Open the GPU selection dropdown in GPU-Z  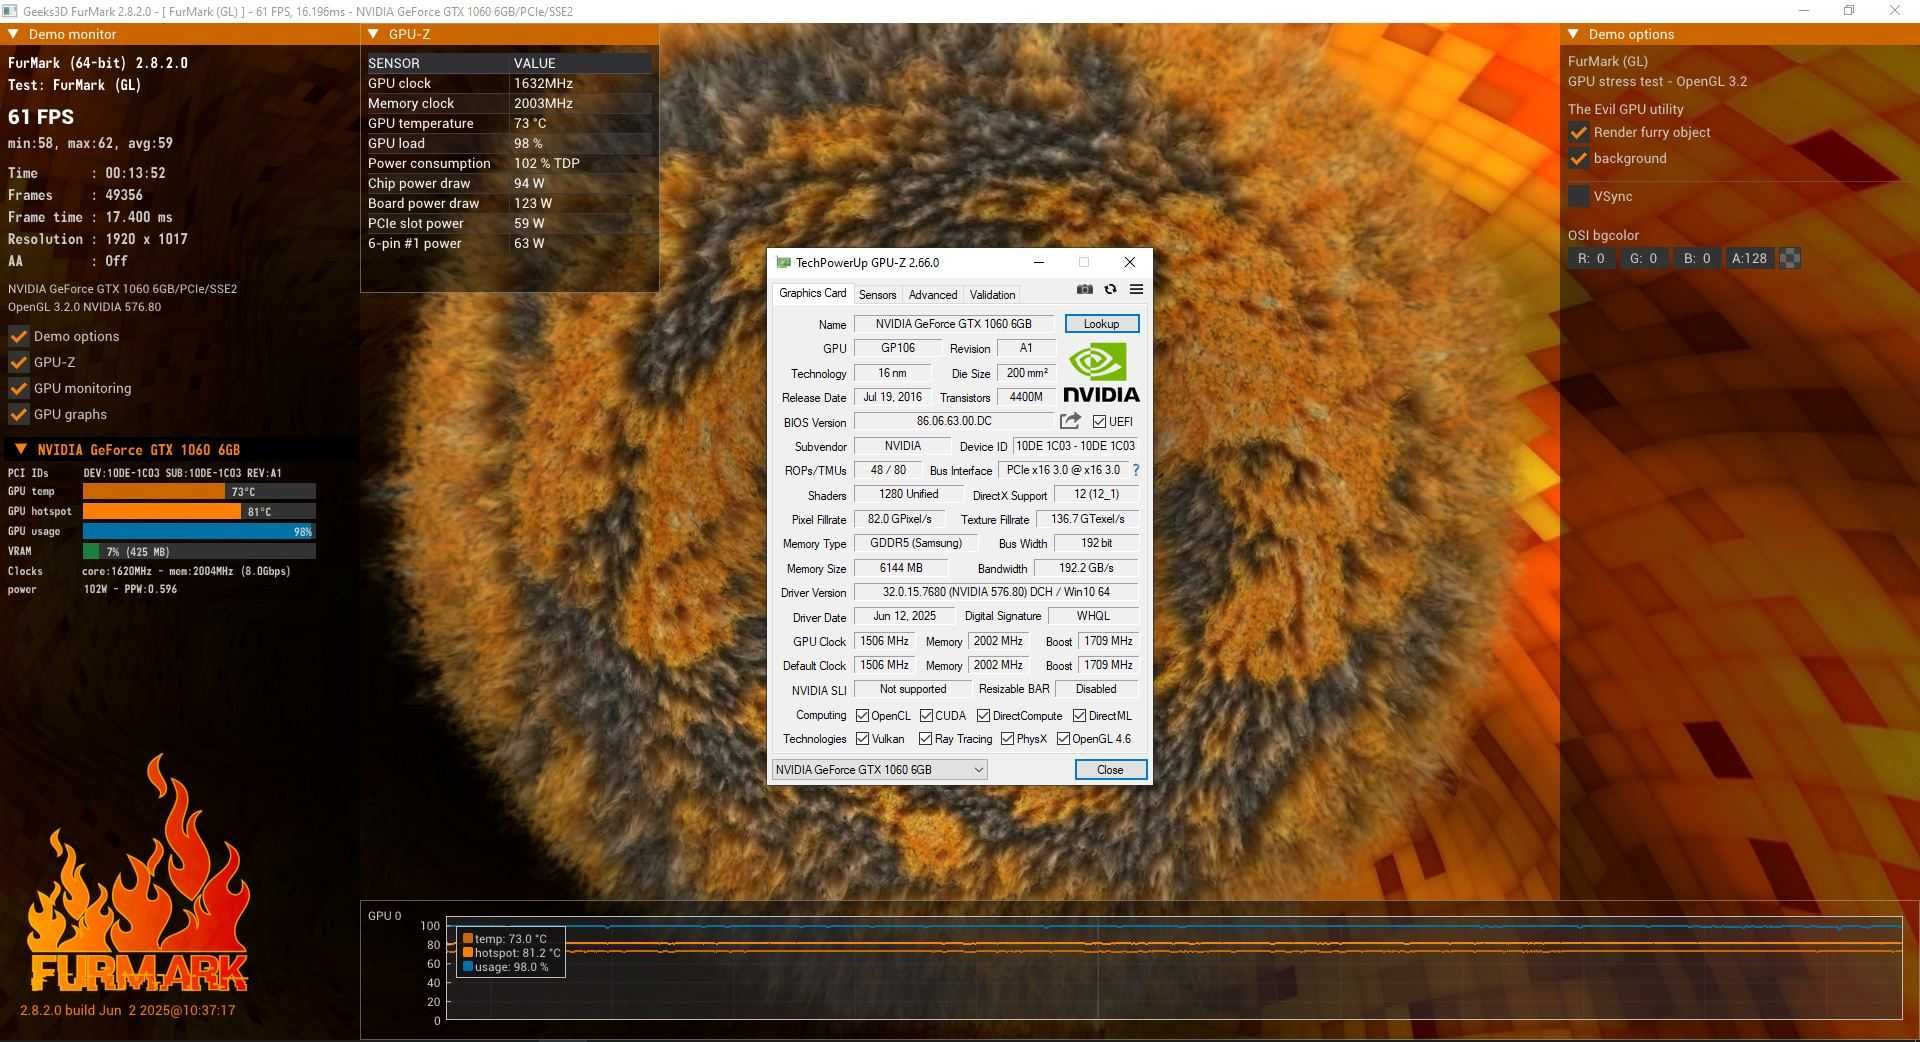879,769
